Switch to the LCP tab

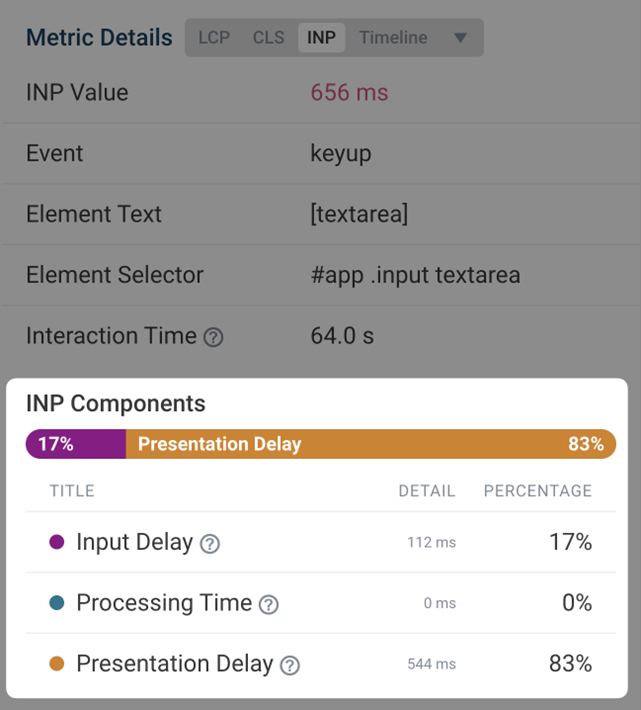[214, 38]
